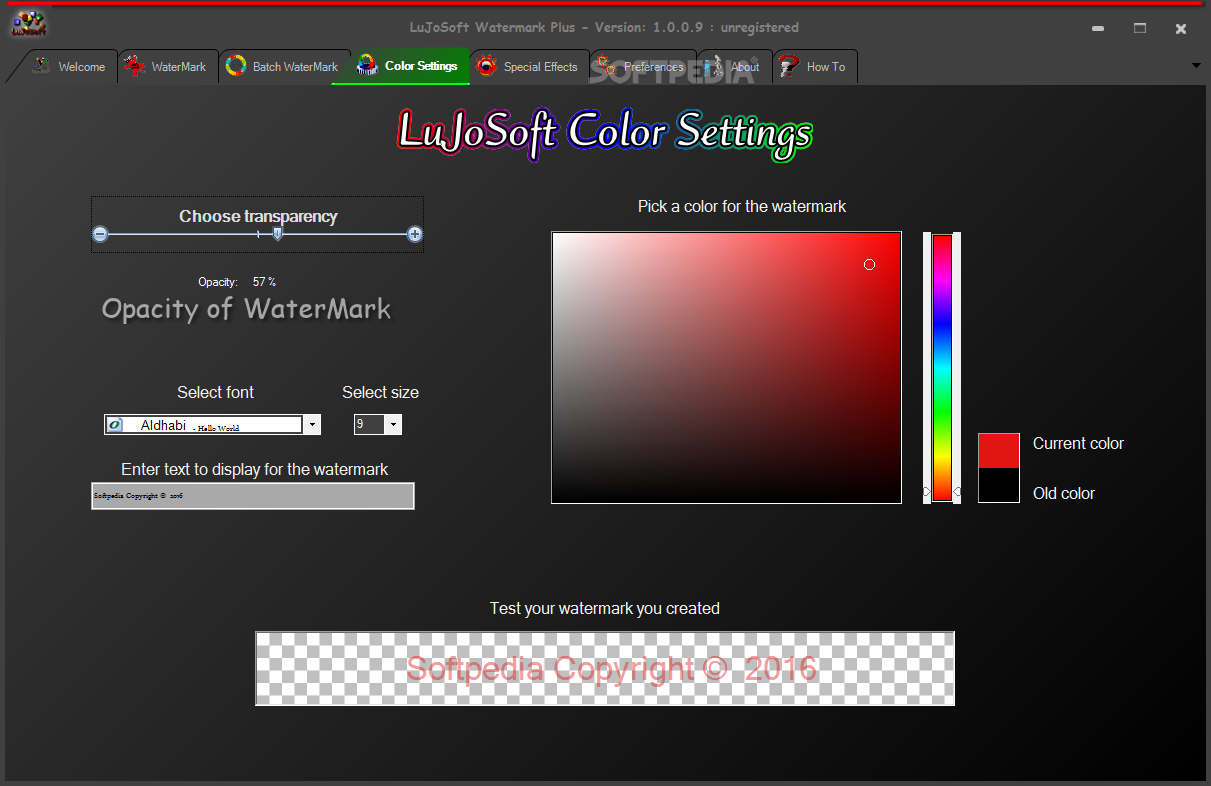
Task: Click the '57 %' opacity value
Action: click(264, 282)
